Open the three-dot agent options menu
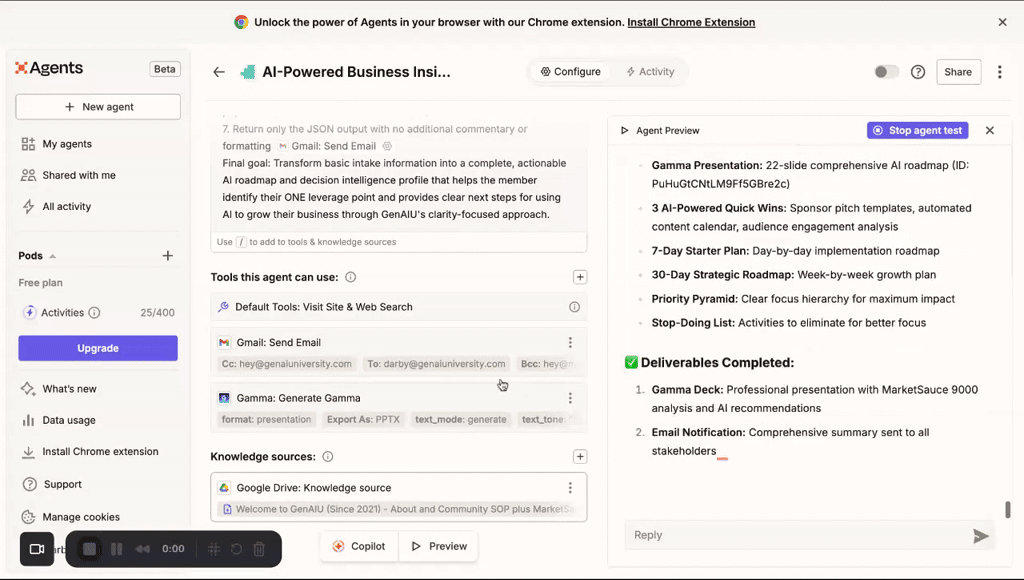The image size is (1024, 580). [x=999, y=72]
